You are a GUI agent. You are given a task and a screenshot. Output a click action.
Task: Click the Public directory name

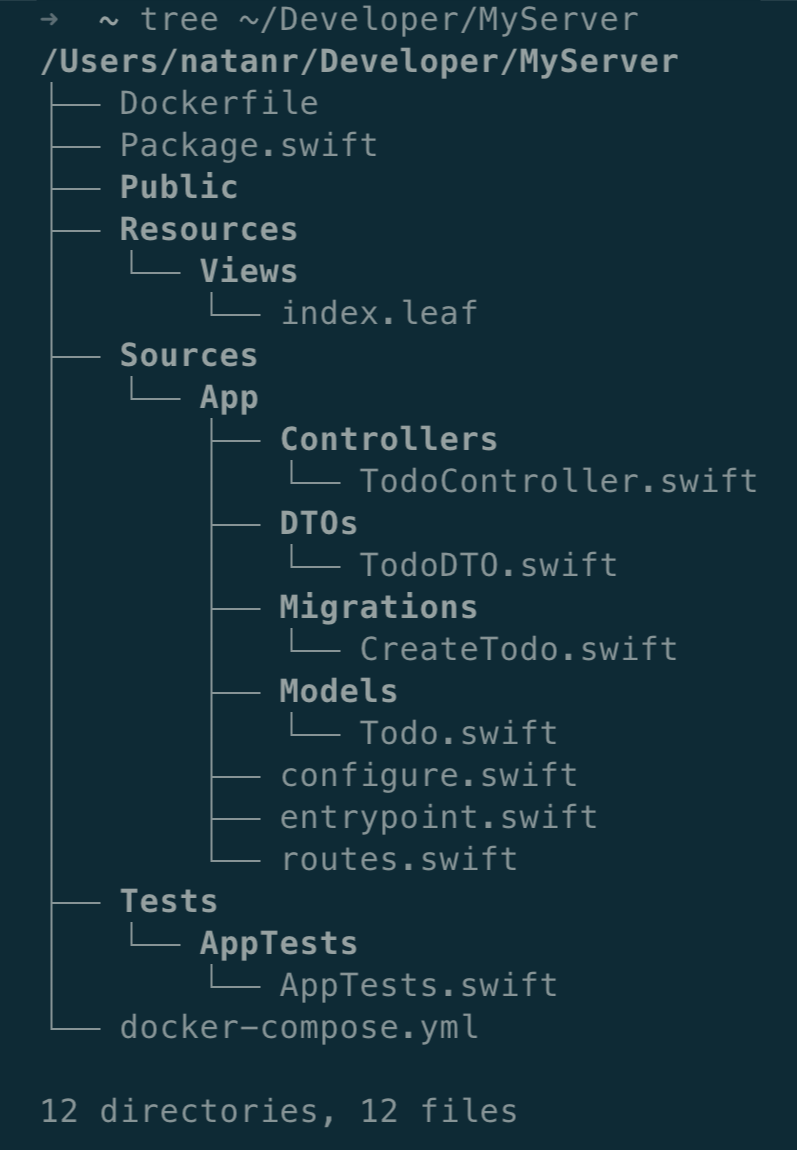(179, 187)
